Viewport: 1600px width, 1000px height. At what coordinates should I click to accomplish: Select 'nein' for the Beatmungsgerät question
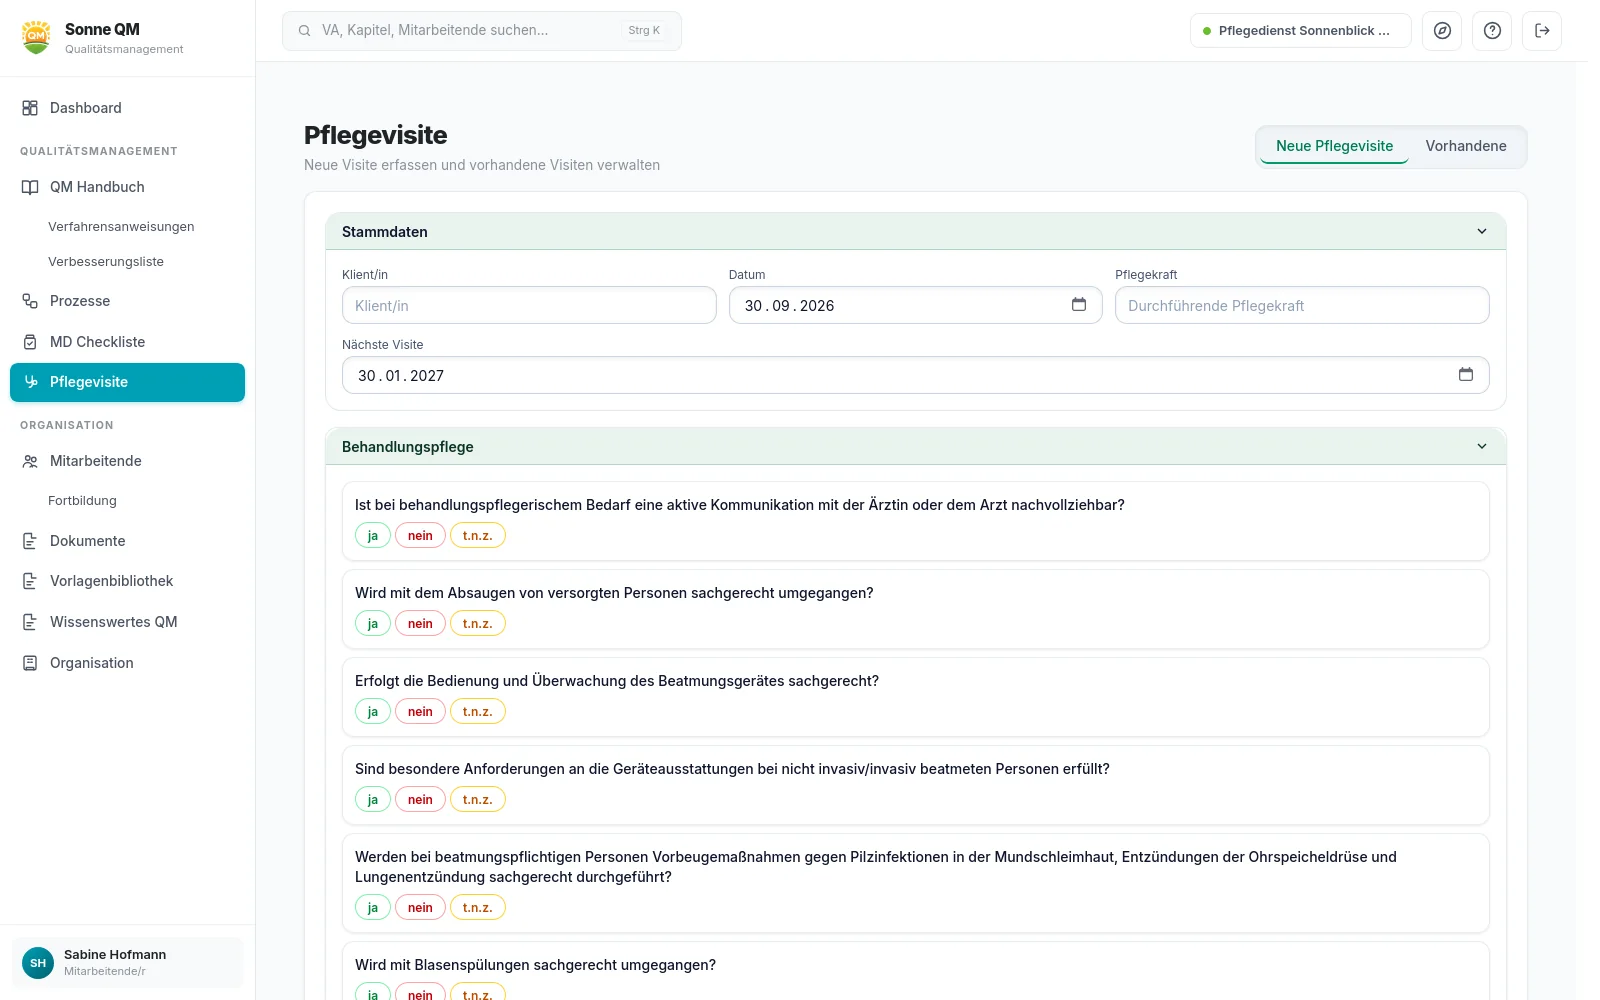pyautogui.click(x=420, y=712)
